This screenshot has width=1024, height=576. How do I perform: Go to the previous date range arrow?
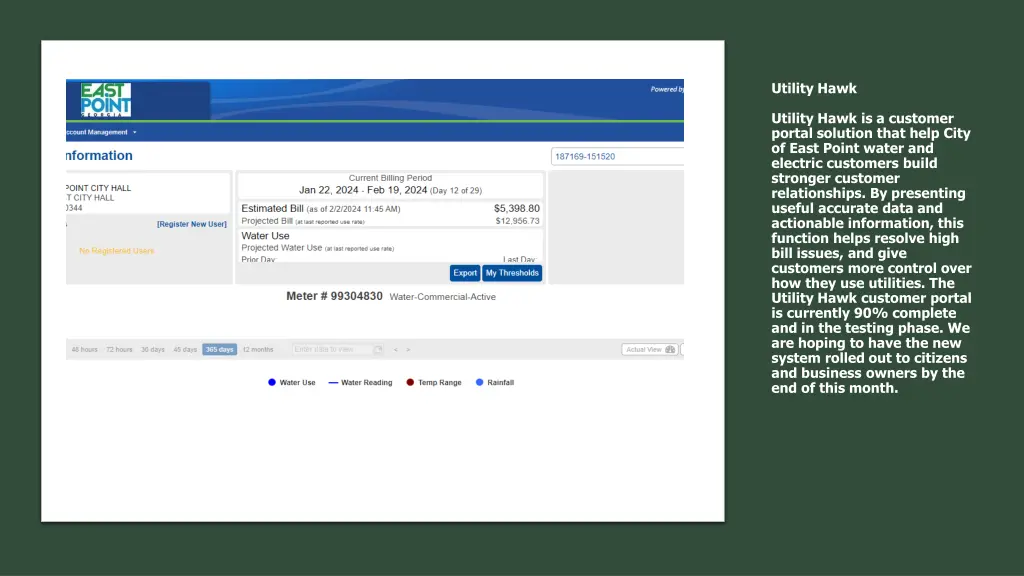click(x=396, y=350)
